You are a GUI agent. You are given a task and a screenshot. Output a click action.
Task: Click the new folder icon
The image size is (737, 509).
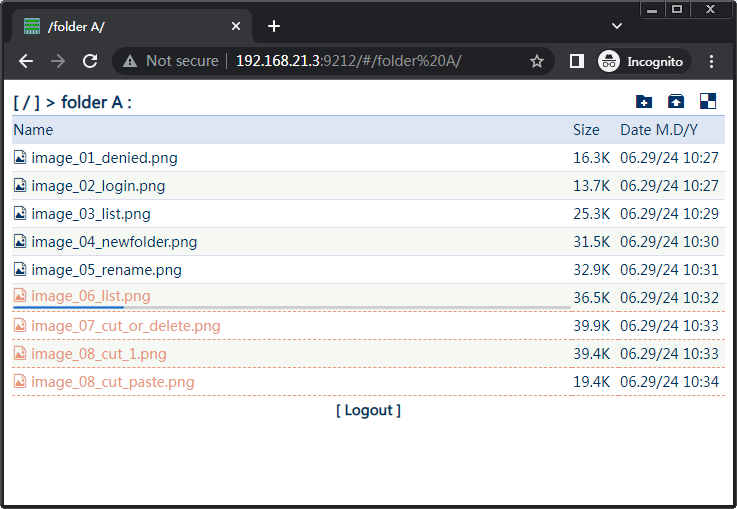click(644, 101)
